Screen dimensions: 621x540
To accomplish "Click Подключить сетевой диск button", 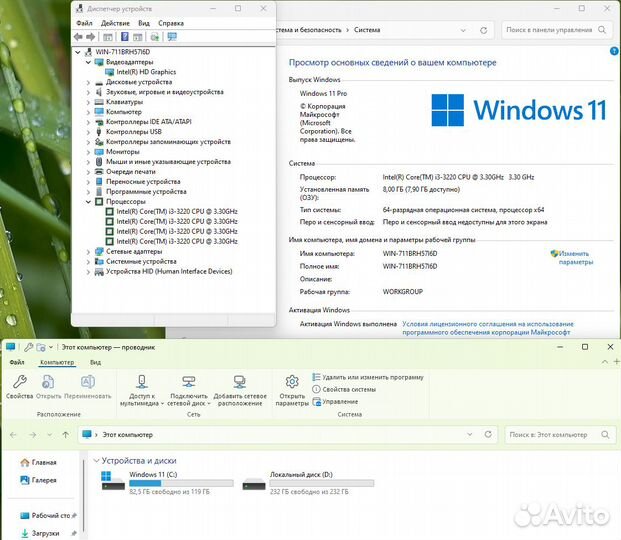I will (189, 390).
